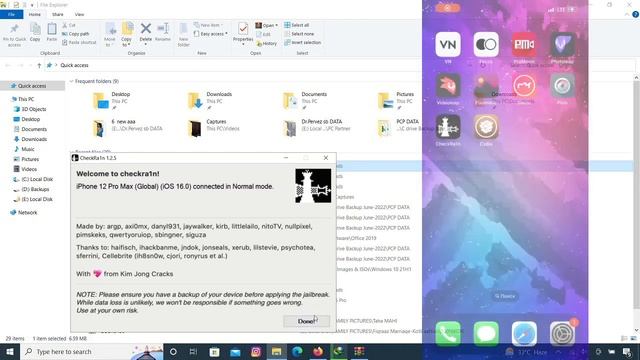Open Microsoft Store from the taskbar
Screen dimensions: 640x360
click(x=214, y=351)
